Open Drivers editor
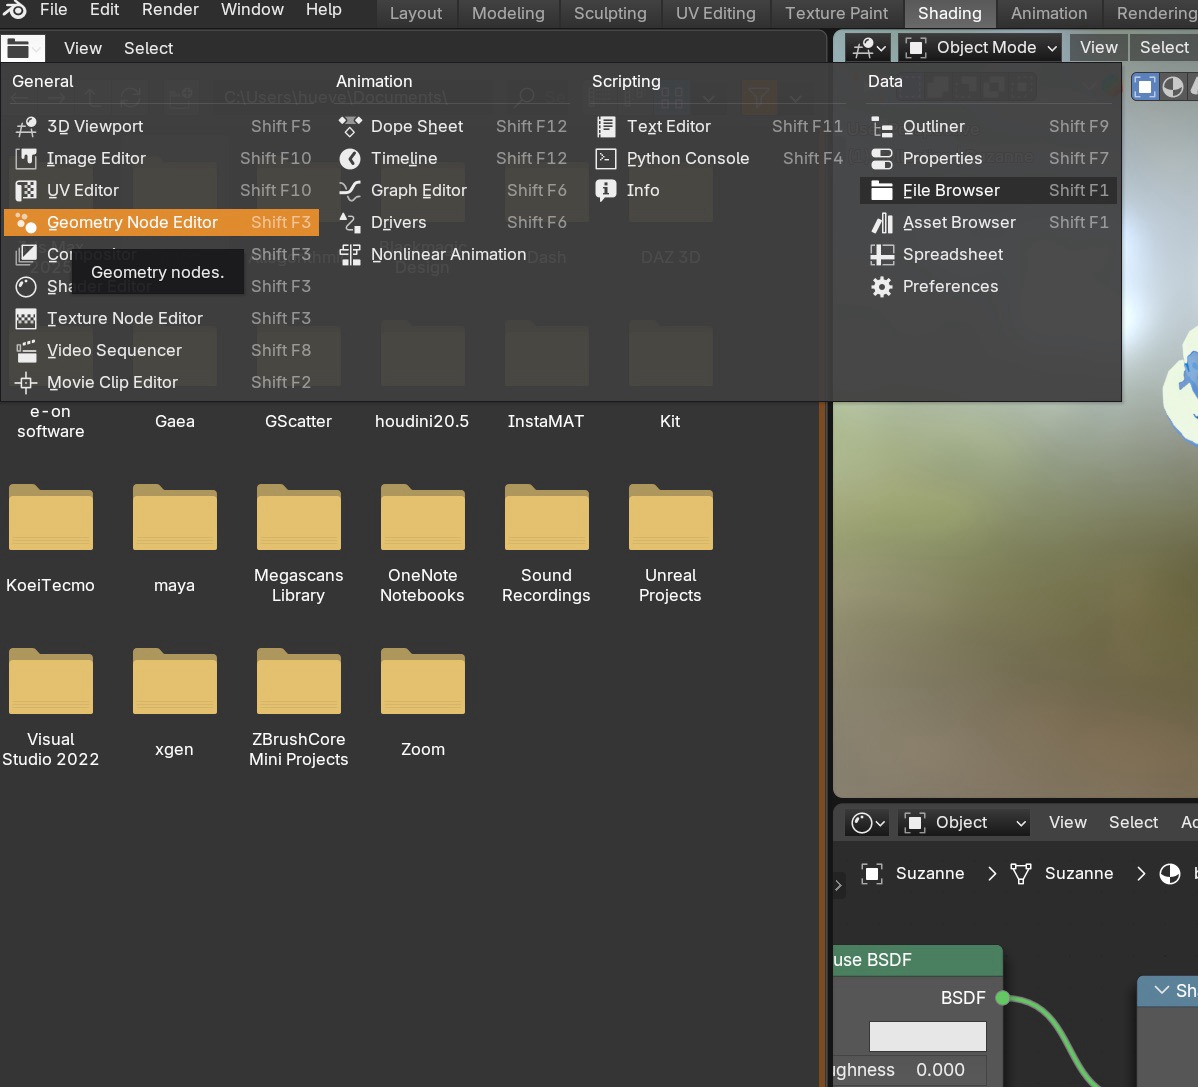Viewport: 1198px width, 1087px height. click(452, 222)
